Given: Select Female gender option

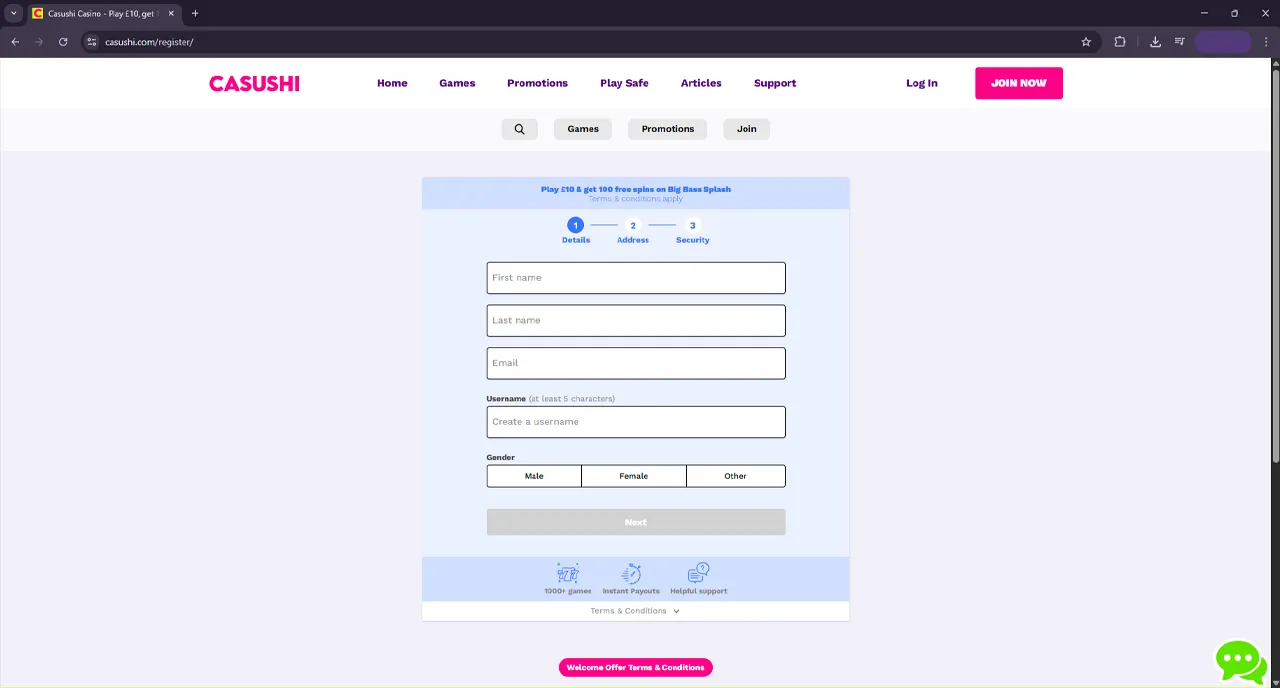Looking at the screenshot, I should pos(633,476).
